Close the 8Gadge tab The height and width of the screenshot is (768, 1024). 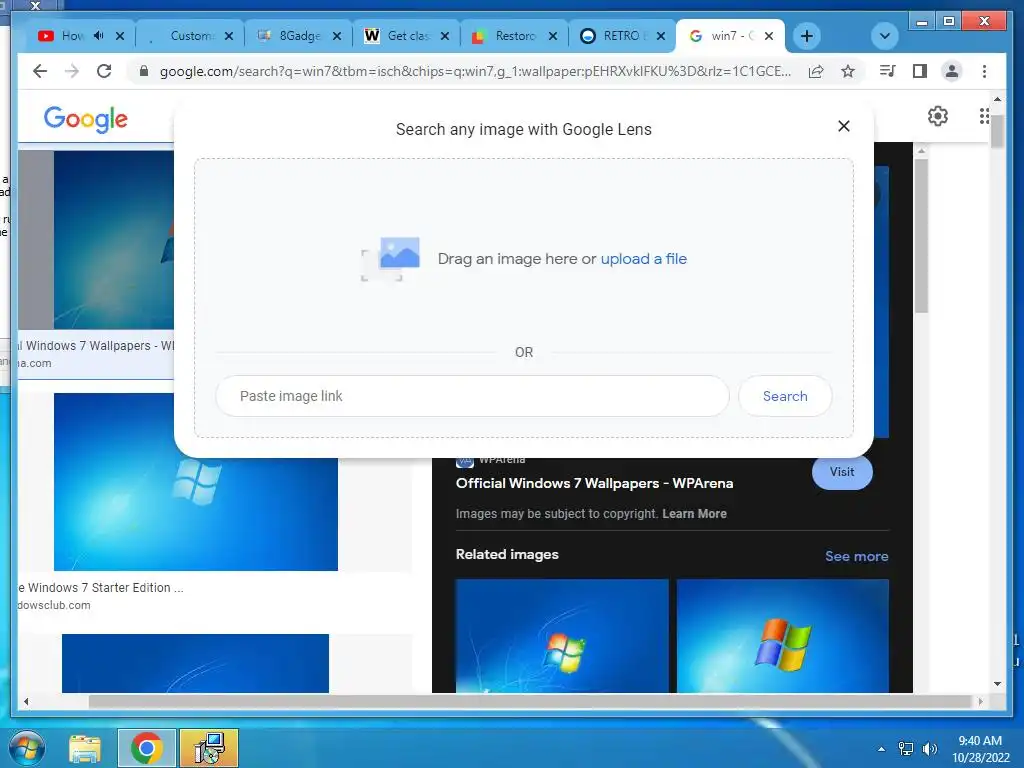[337, 36]
